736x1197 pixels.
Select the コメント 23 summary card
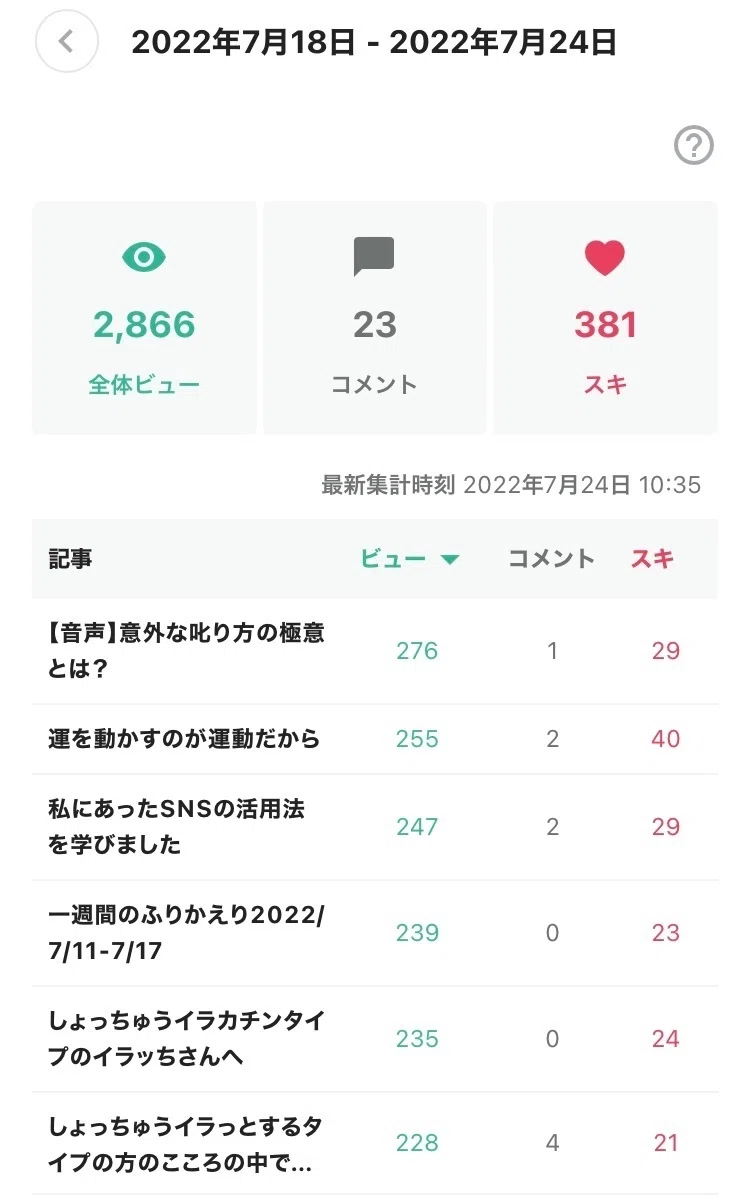click(375, 318)
